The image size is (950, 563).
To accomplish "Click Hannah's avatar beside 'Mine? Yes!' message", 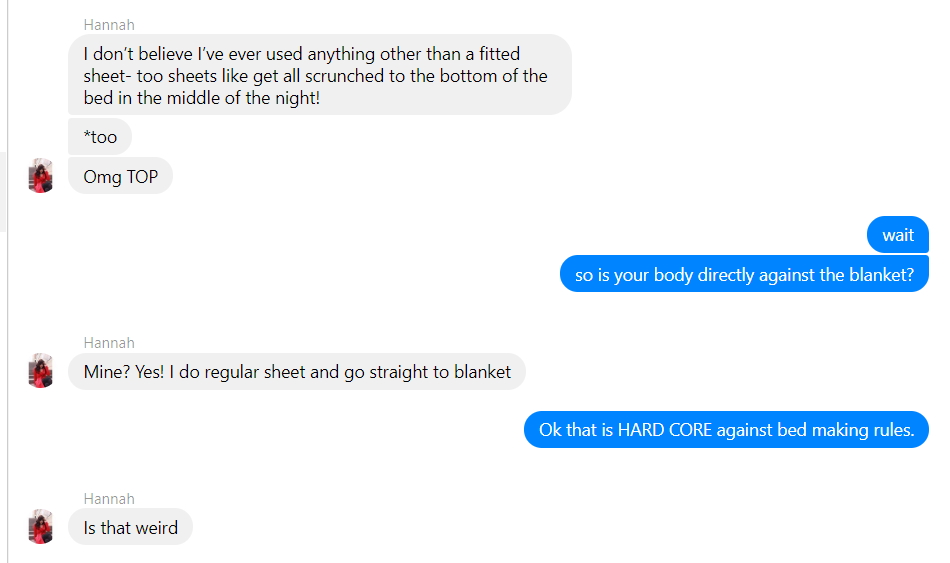I will pyautogui.click(x=41, y=370).
